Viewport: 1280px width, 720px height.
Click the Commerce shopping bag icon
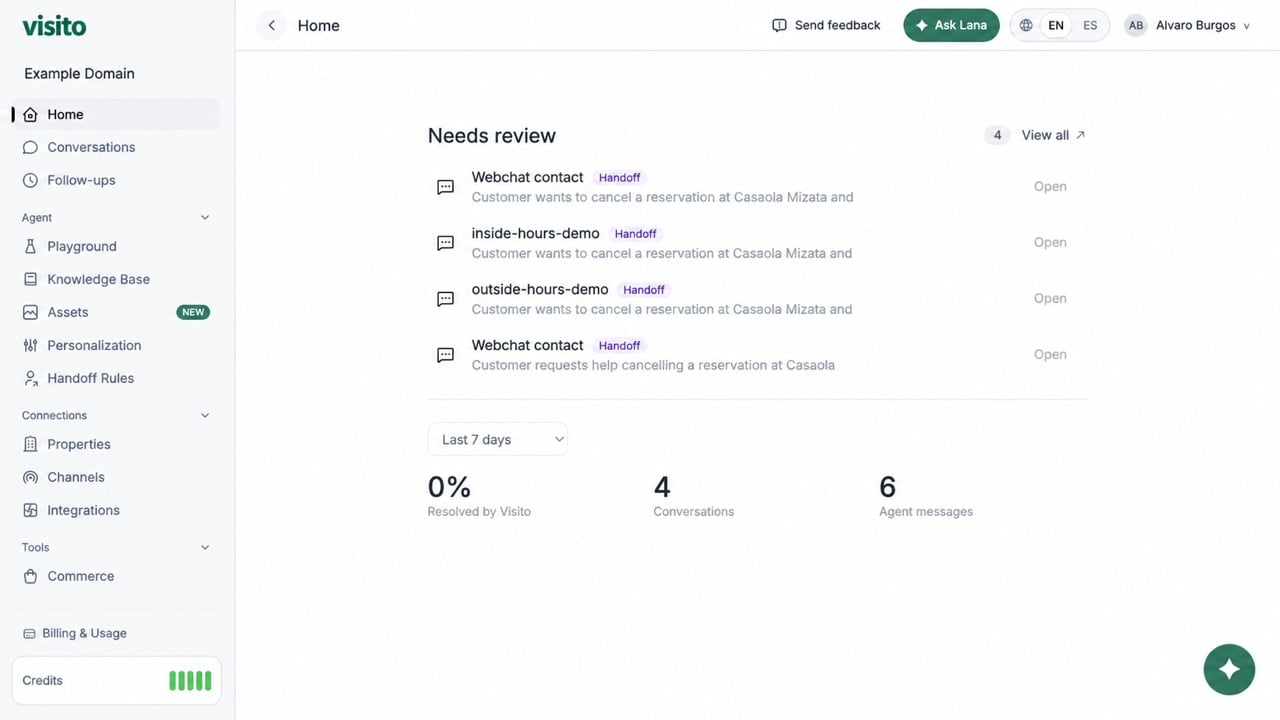pyautogui.click(x=30, y=576)
